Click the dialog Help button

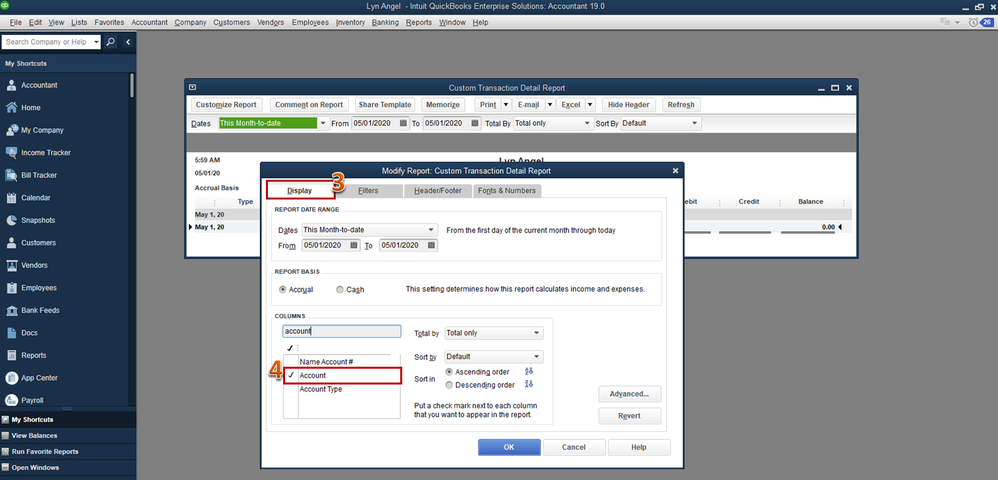(x=639, y=448)
